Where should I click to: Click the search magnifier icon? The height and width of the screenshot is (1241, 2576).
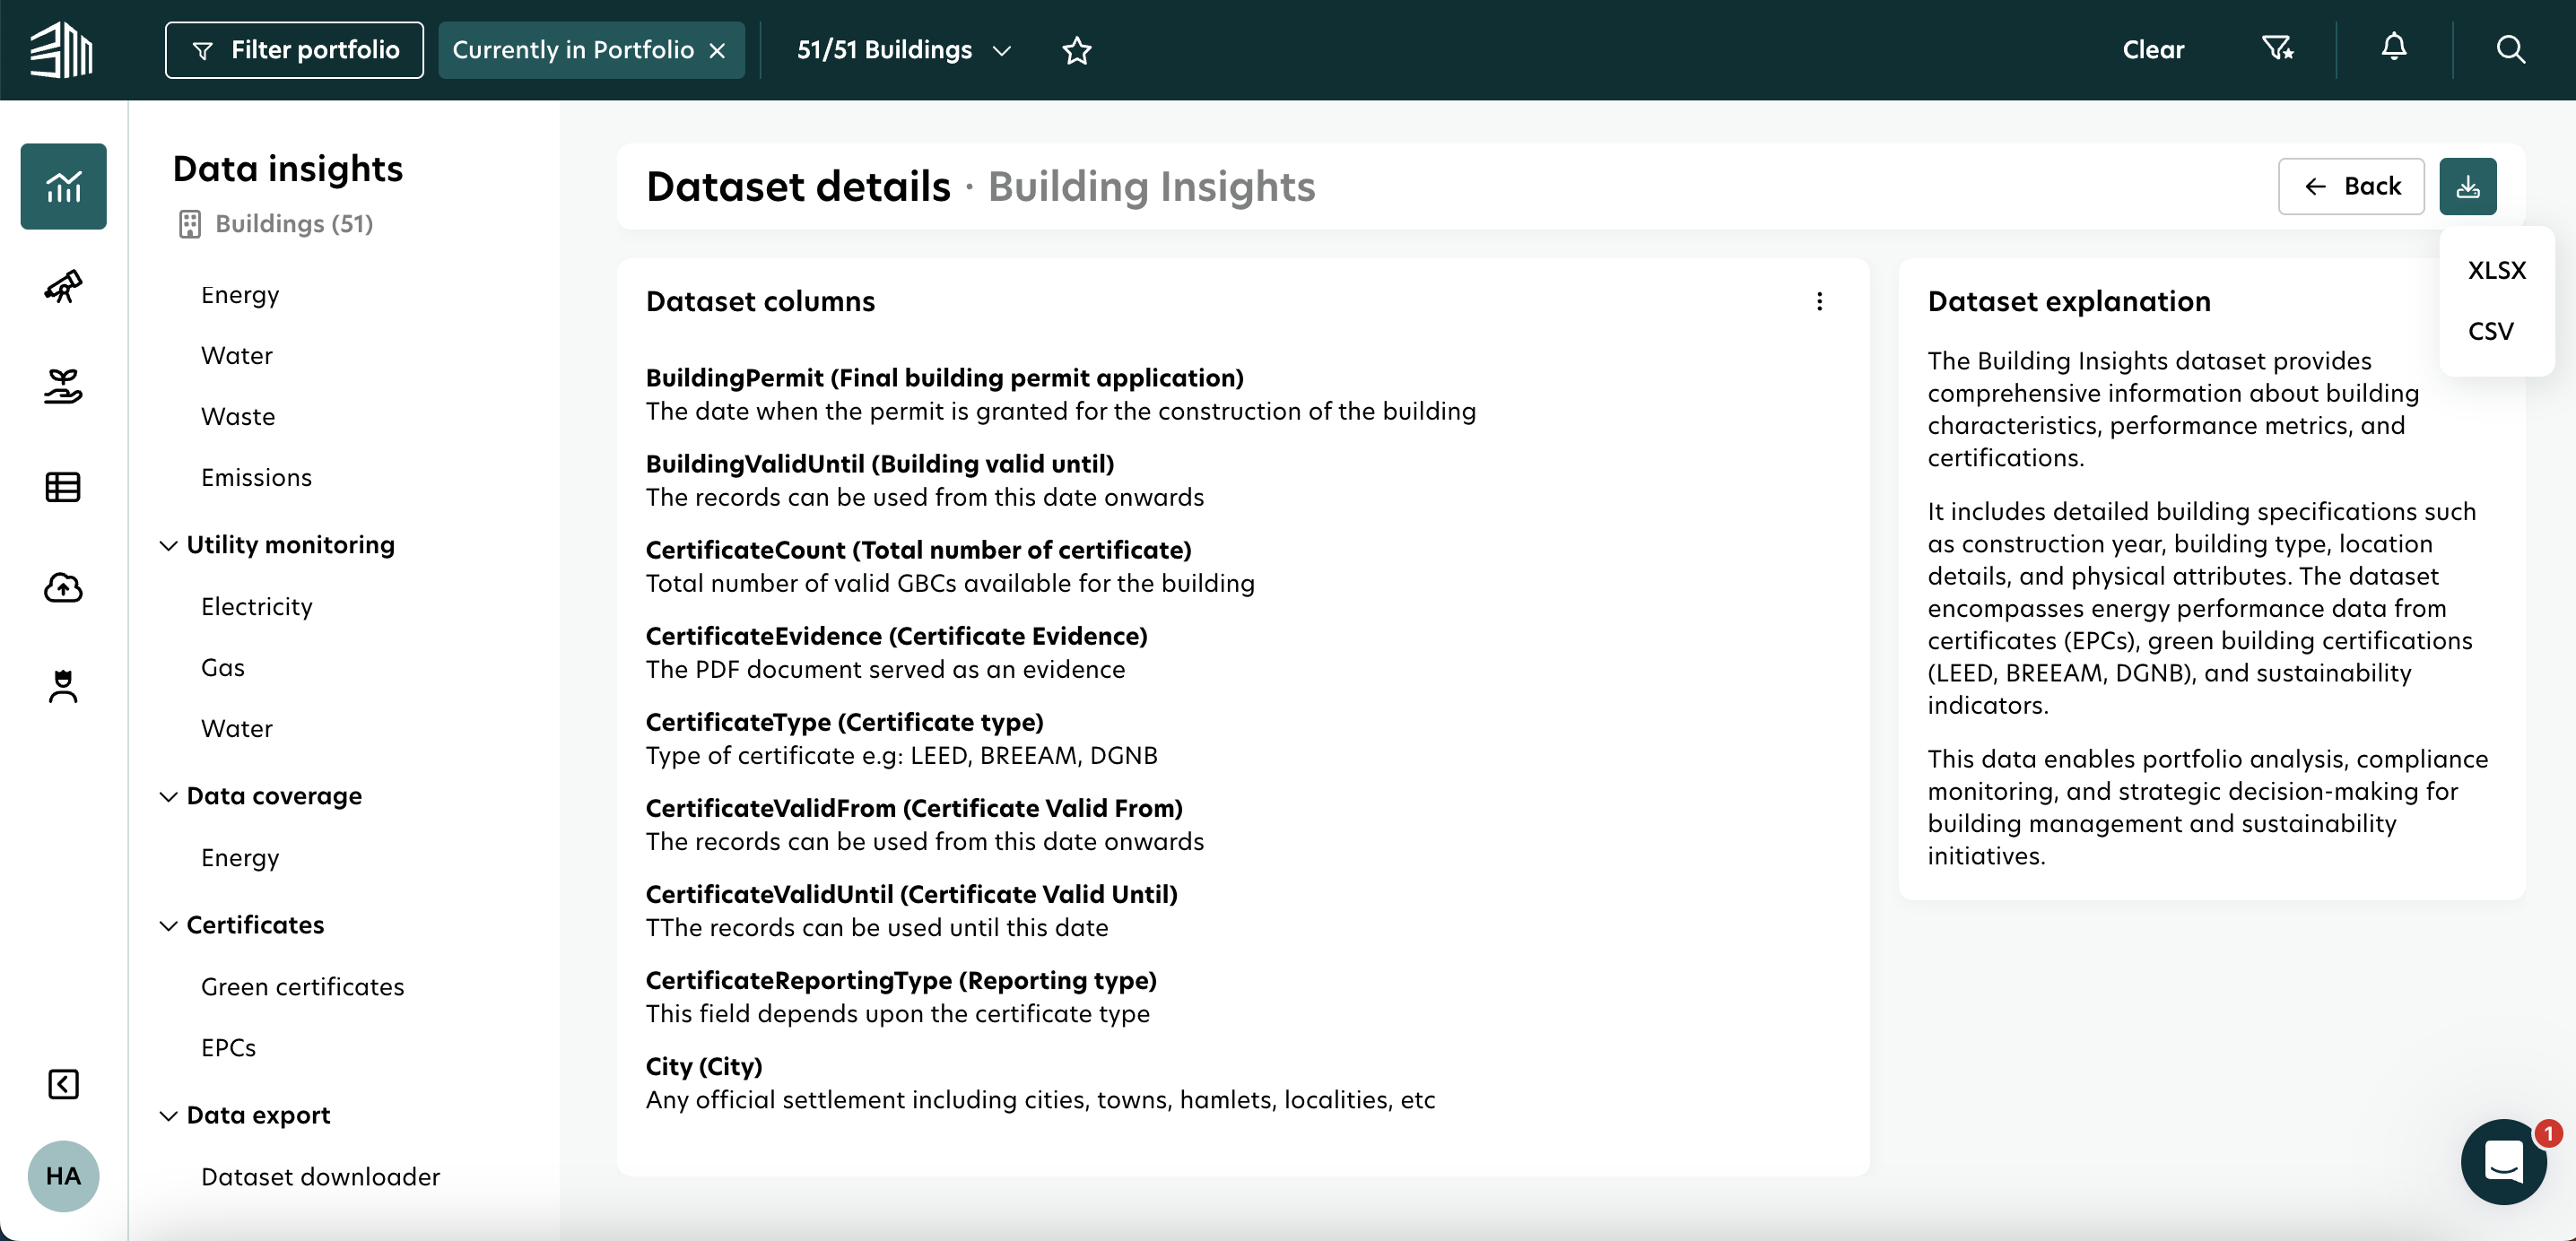coord(2511,48)
